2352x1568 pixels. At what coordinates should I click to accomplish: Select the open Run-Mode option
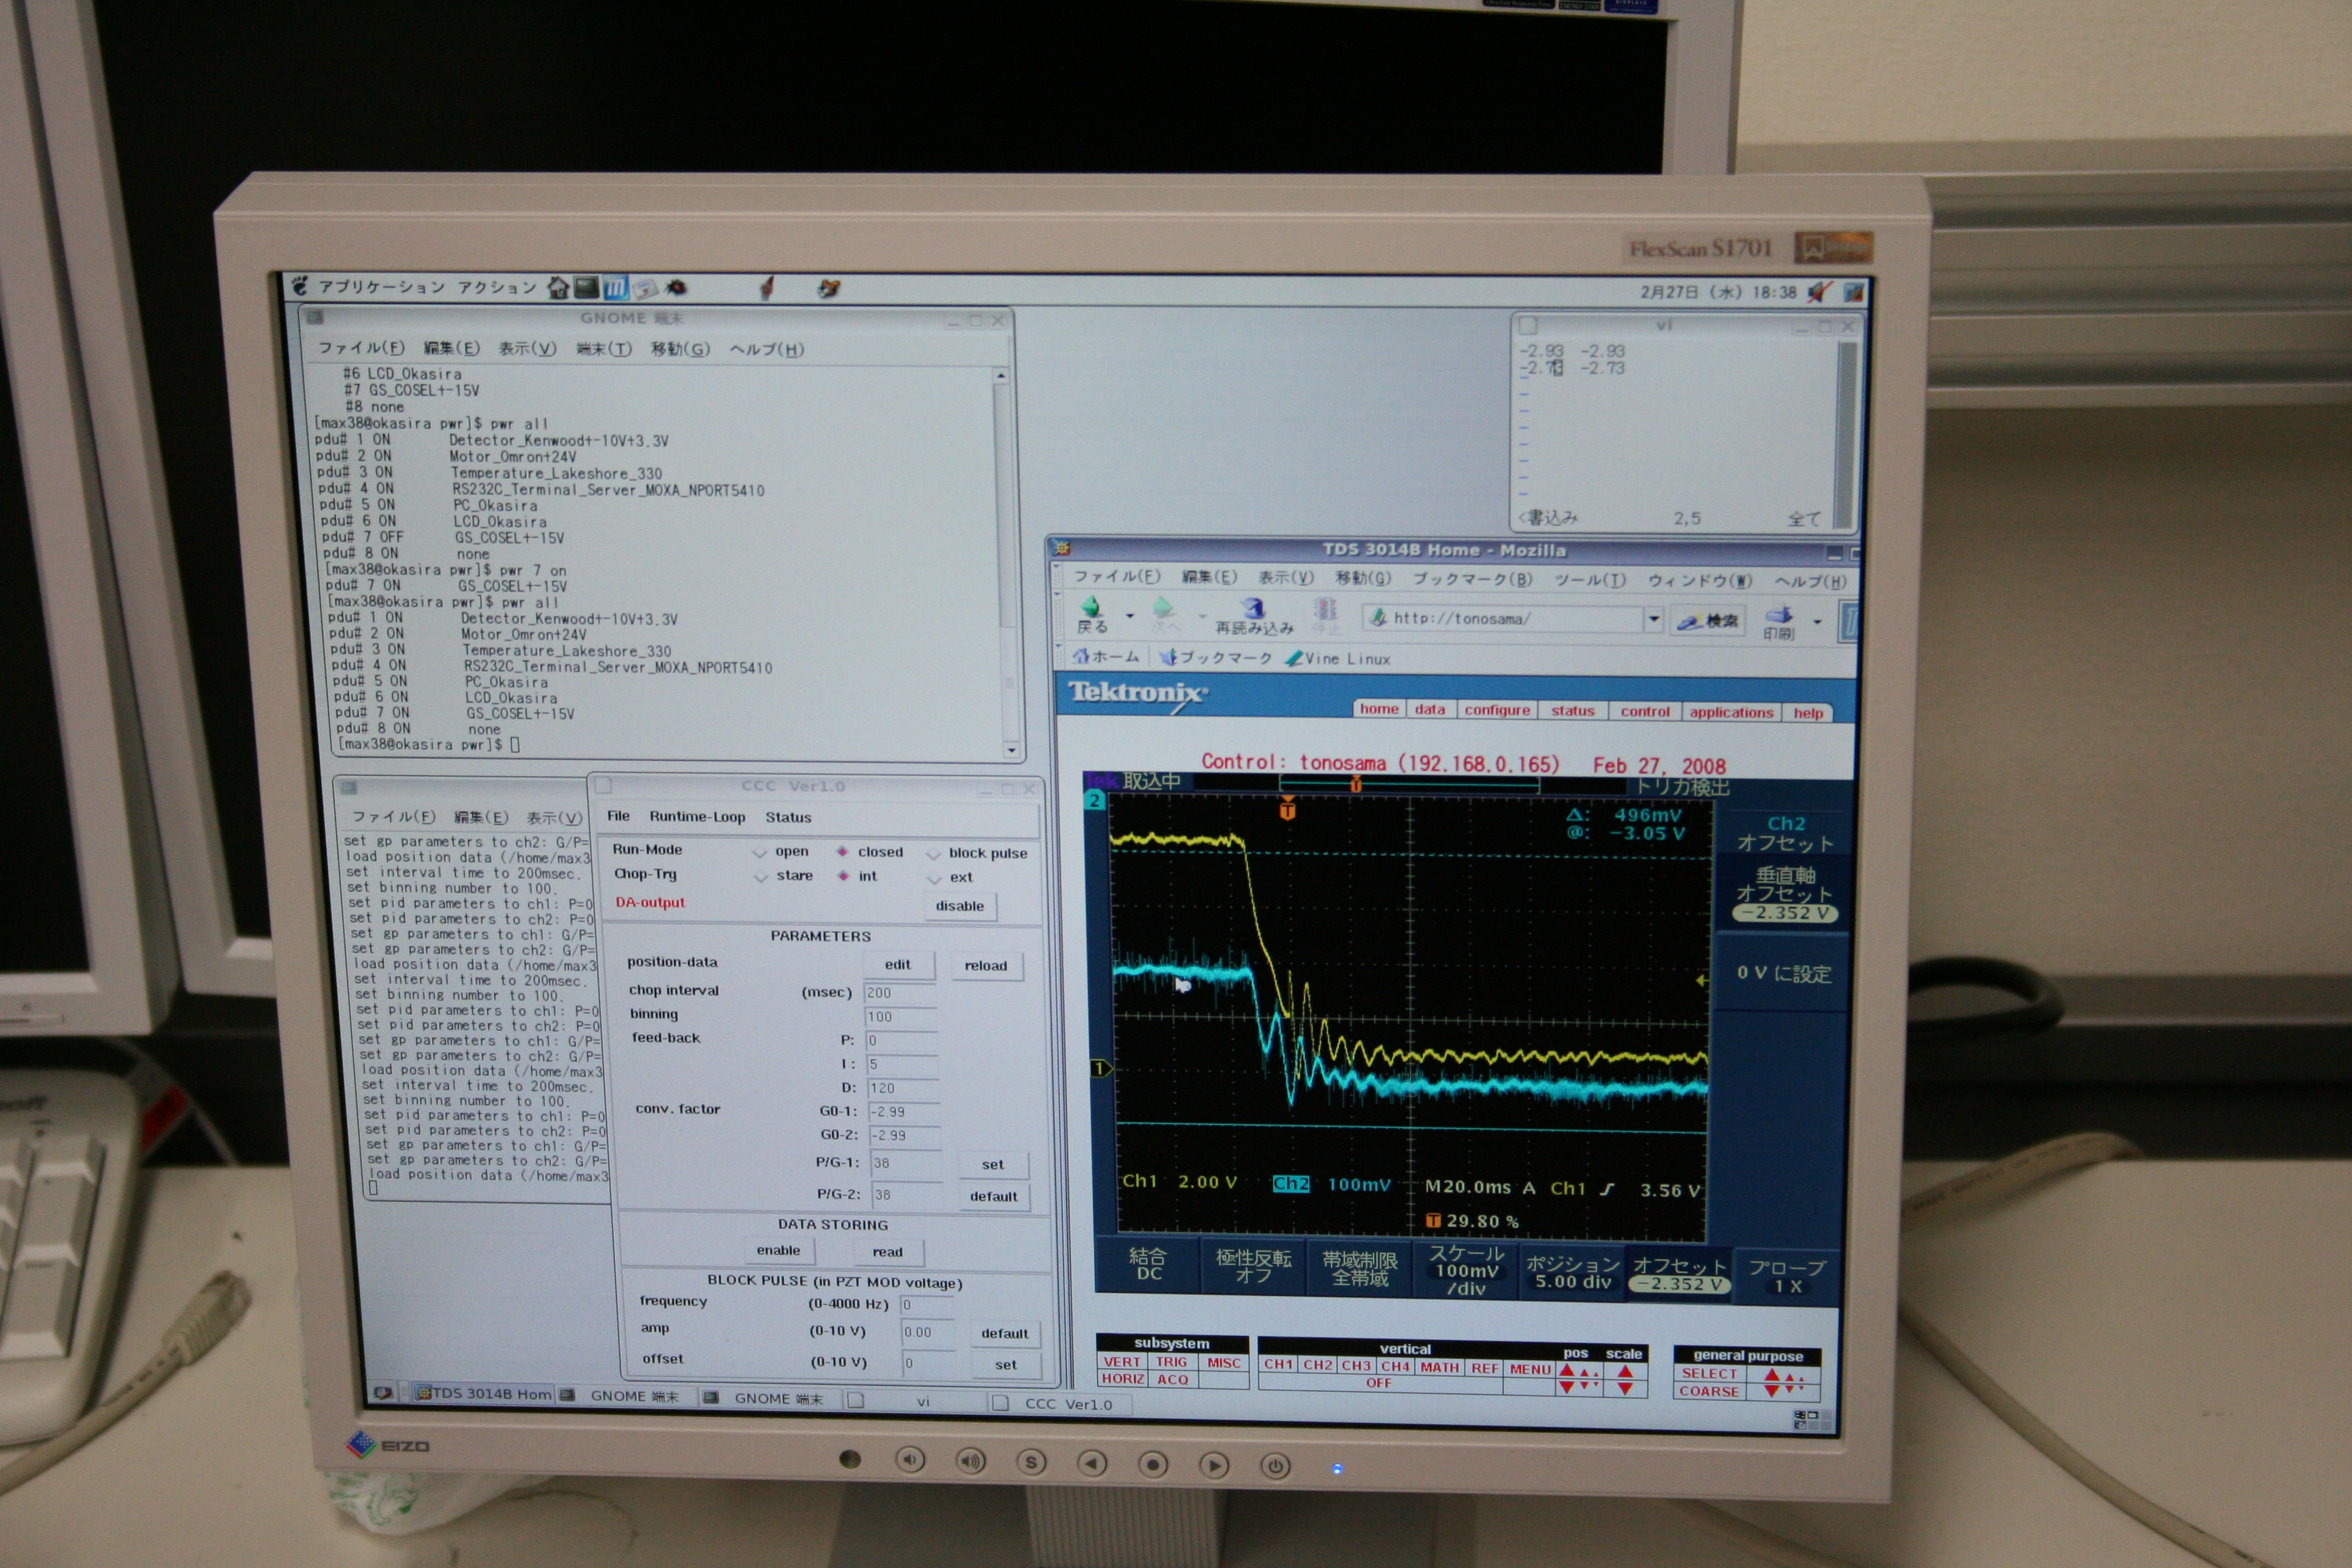[781, 851]
